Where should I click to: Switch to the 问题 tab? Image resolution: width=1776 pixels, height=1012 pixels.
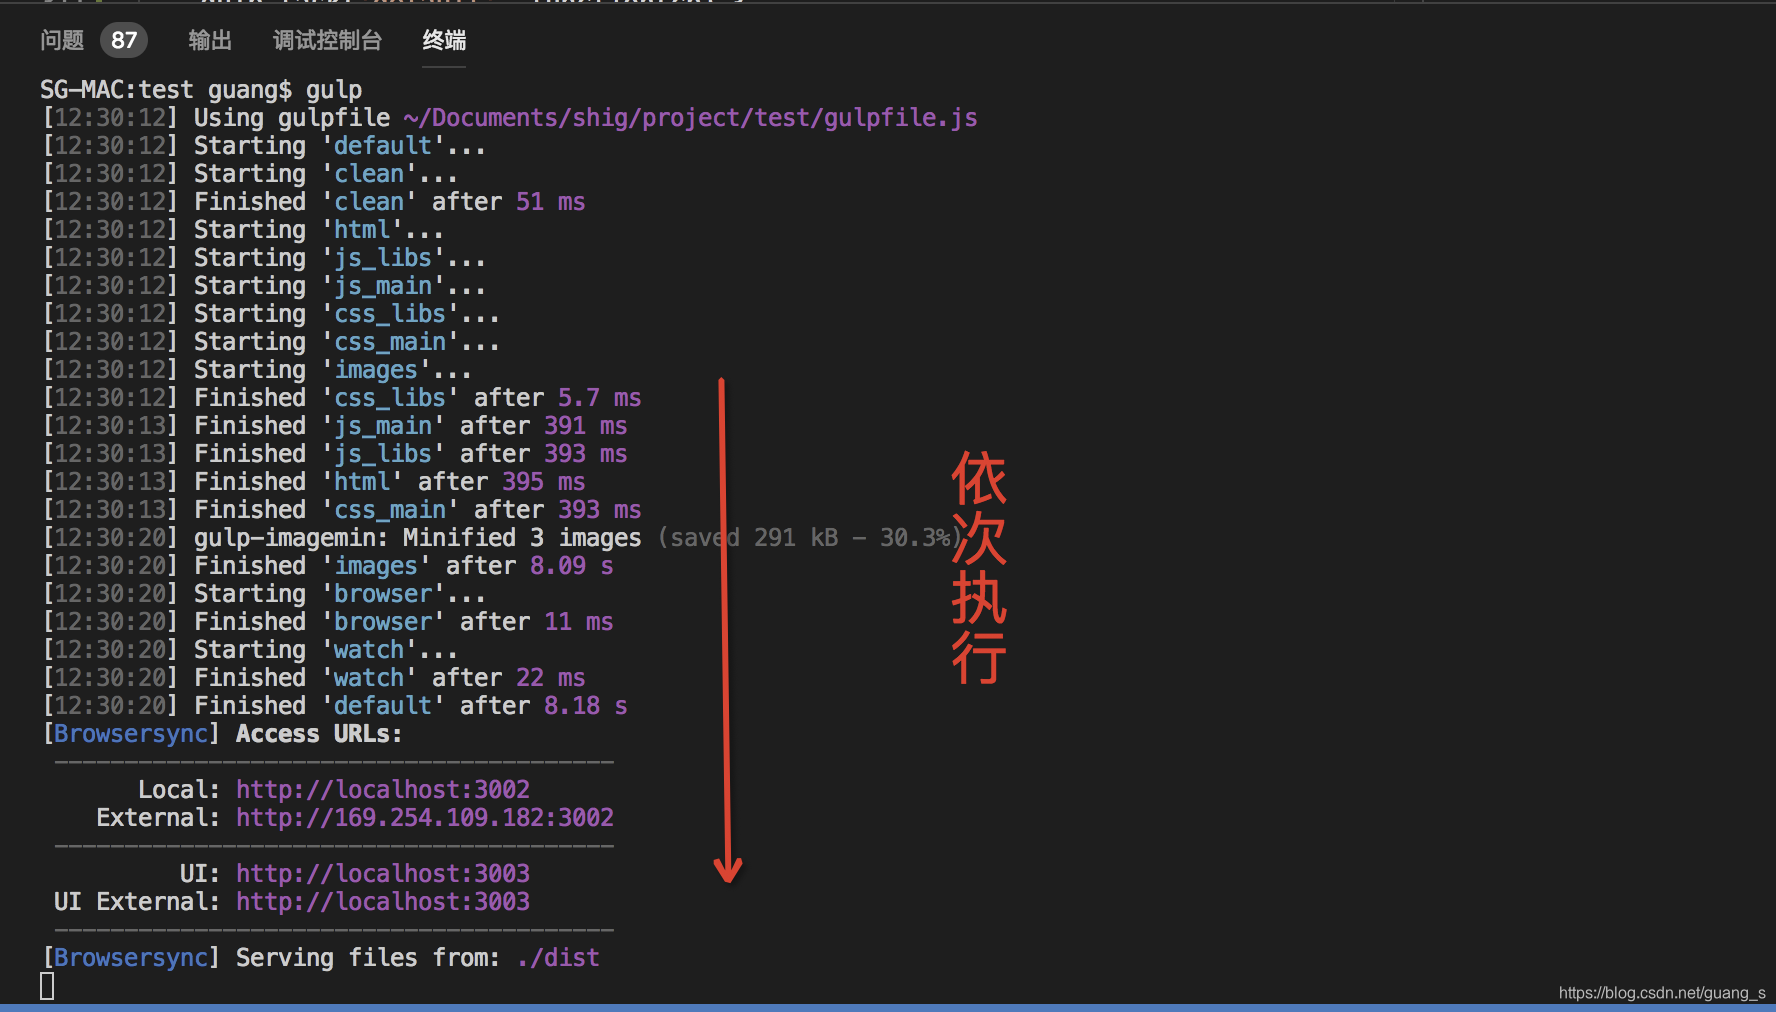[x=62, y=40]
